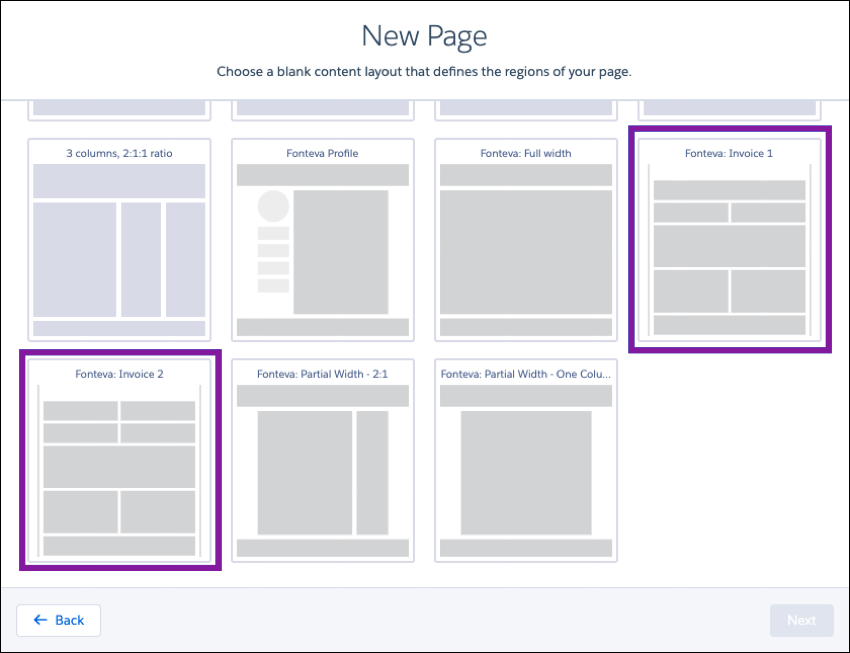Click the disabled Next button
The image size is (850, 653).
click(x=801, y=620)
